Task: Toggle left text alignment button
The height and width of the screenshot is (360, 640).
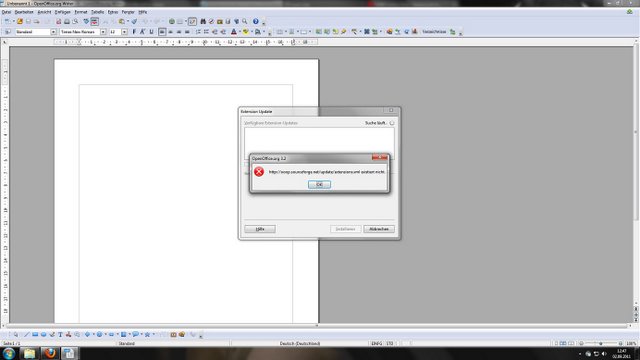Action: click(x=162, y=32)
